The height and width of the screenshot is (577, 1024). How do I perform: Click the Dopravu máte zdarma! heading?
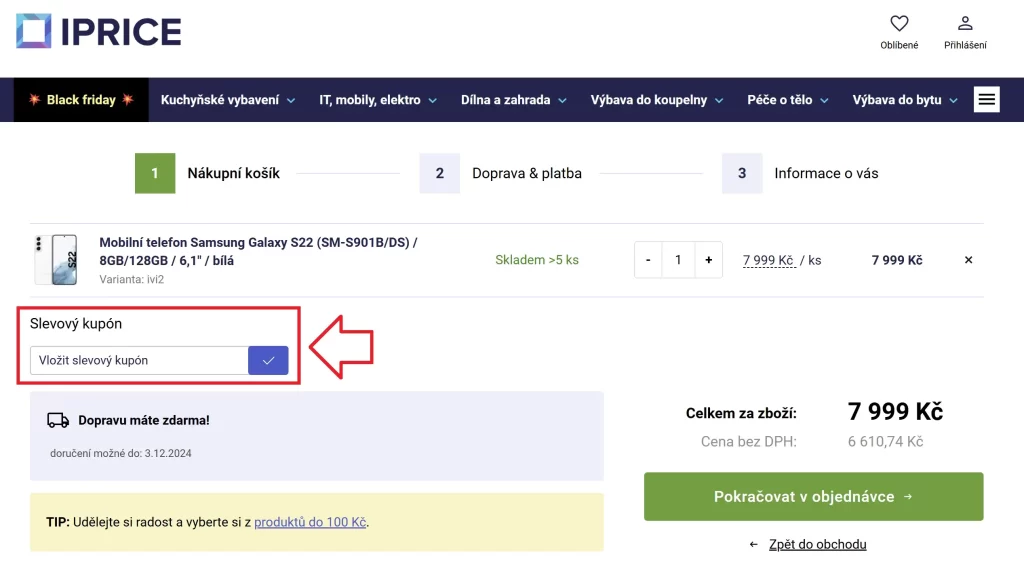(144, 420)
